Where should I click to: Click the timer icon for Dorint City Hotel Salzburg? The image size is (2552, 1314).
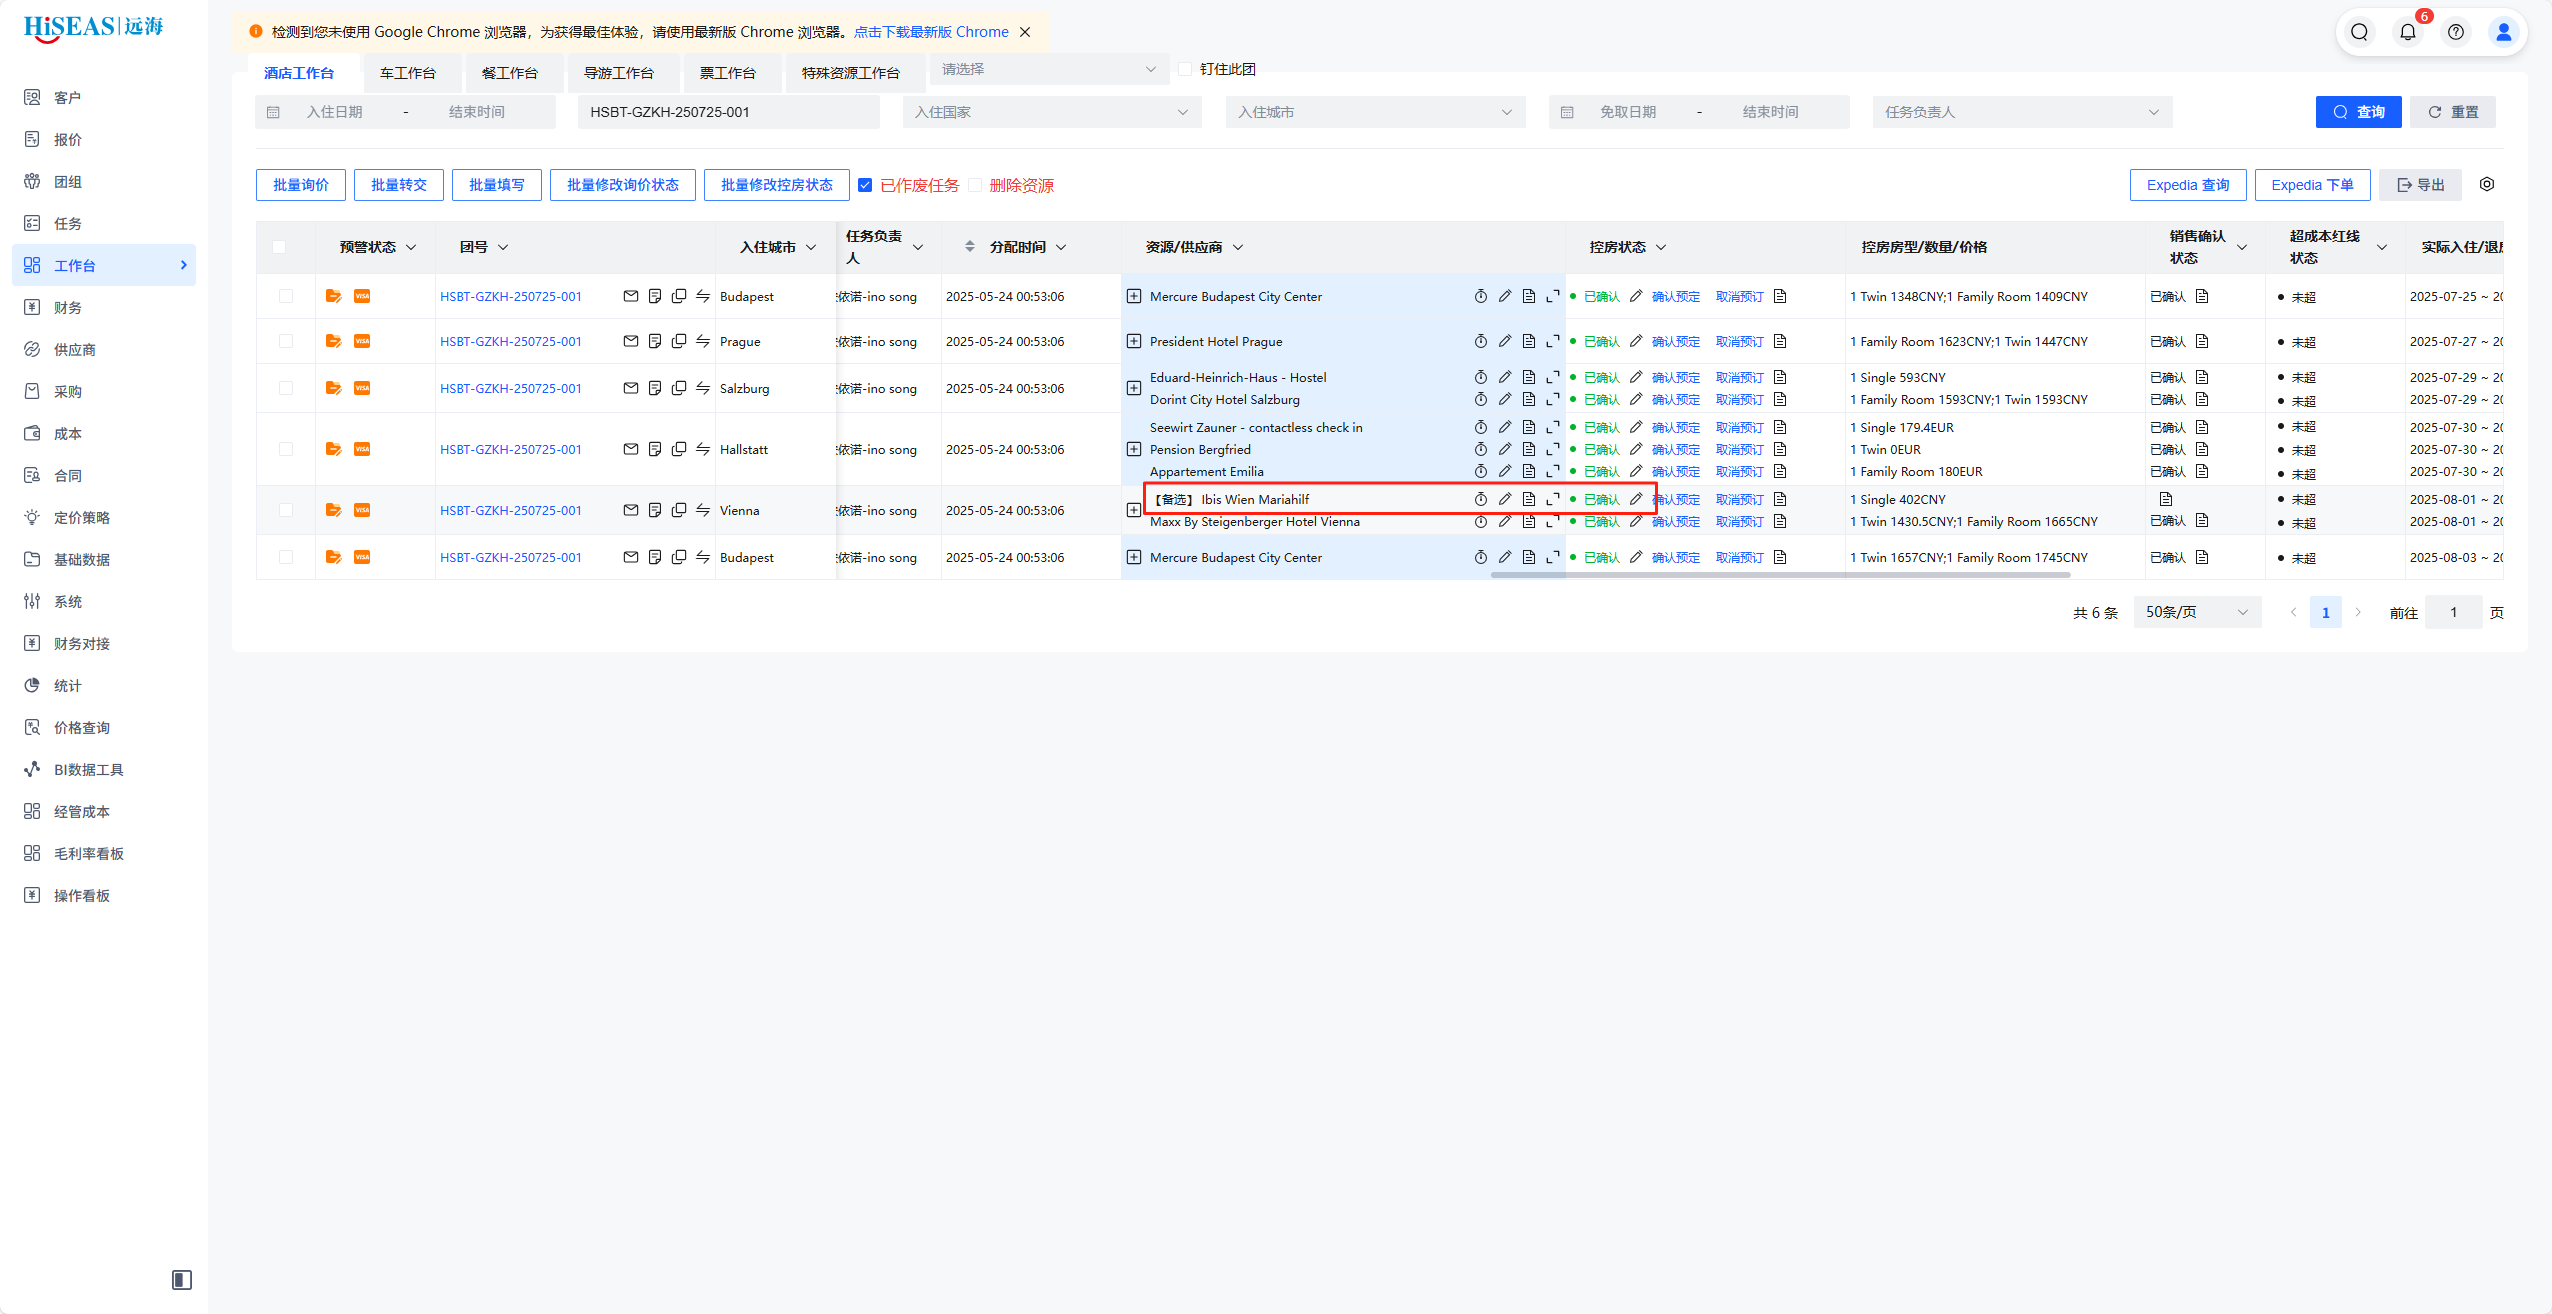[x=1481, y=399]
